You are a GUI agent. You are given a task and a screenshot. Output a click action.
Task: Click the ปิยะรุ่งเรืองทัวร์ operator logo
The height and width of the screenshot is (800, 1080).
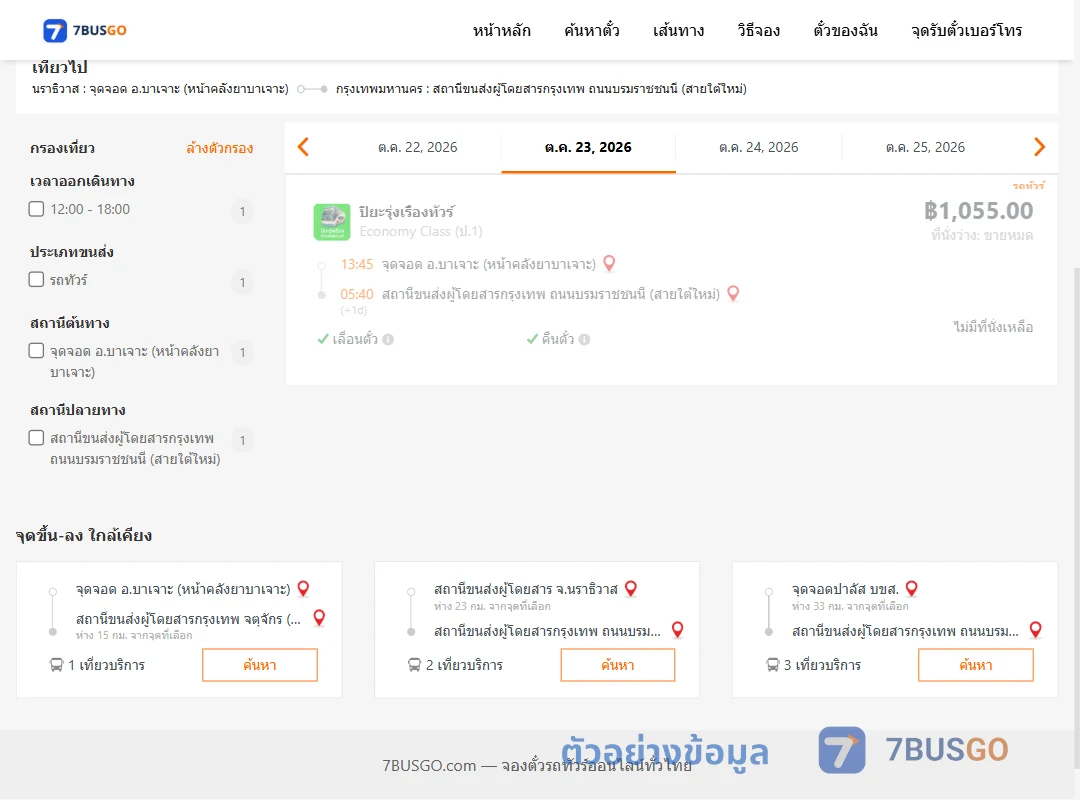pos(332,222)
